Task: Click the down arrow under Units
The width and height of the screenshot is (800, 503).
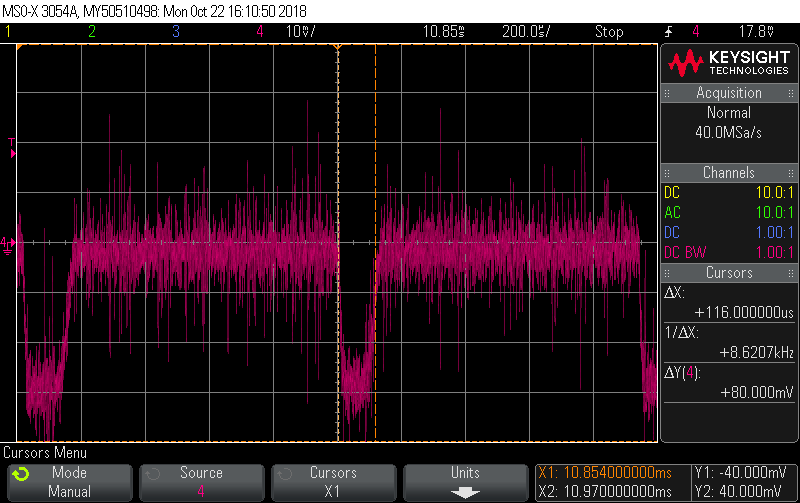Action: point(465,492)
